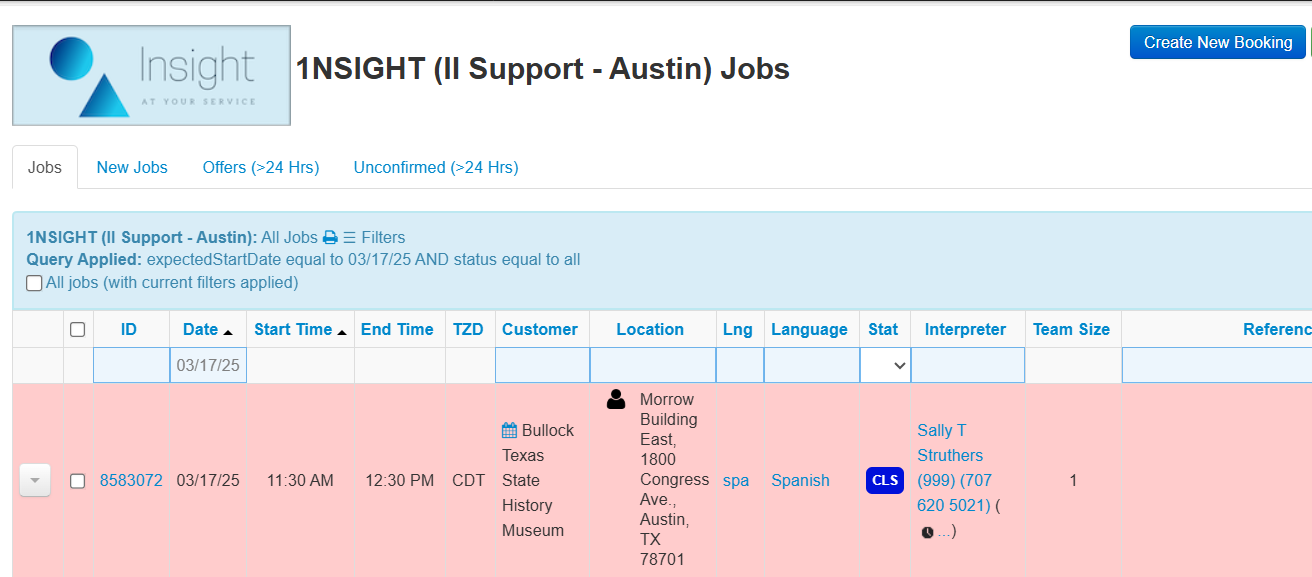This screenshot has width=1312, height=577.
Task: Sort by Stat column header
Action: tap(883, 330)
